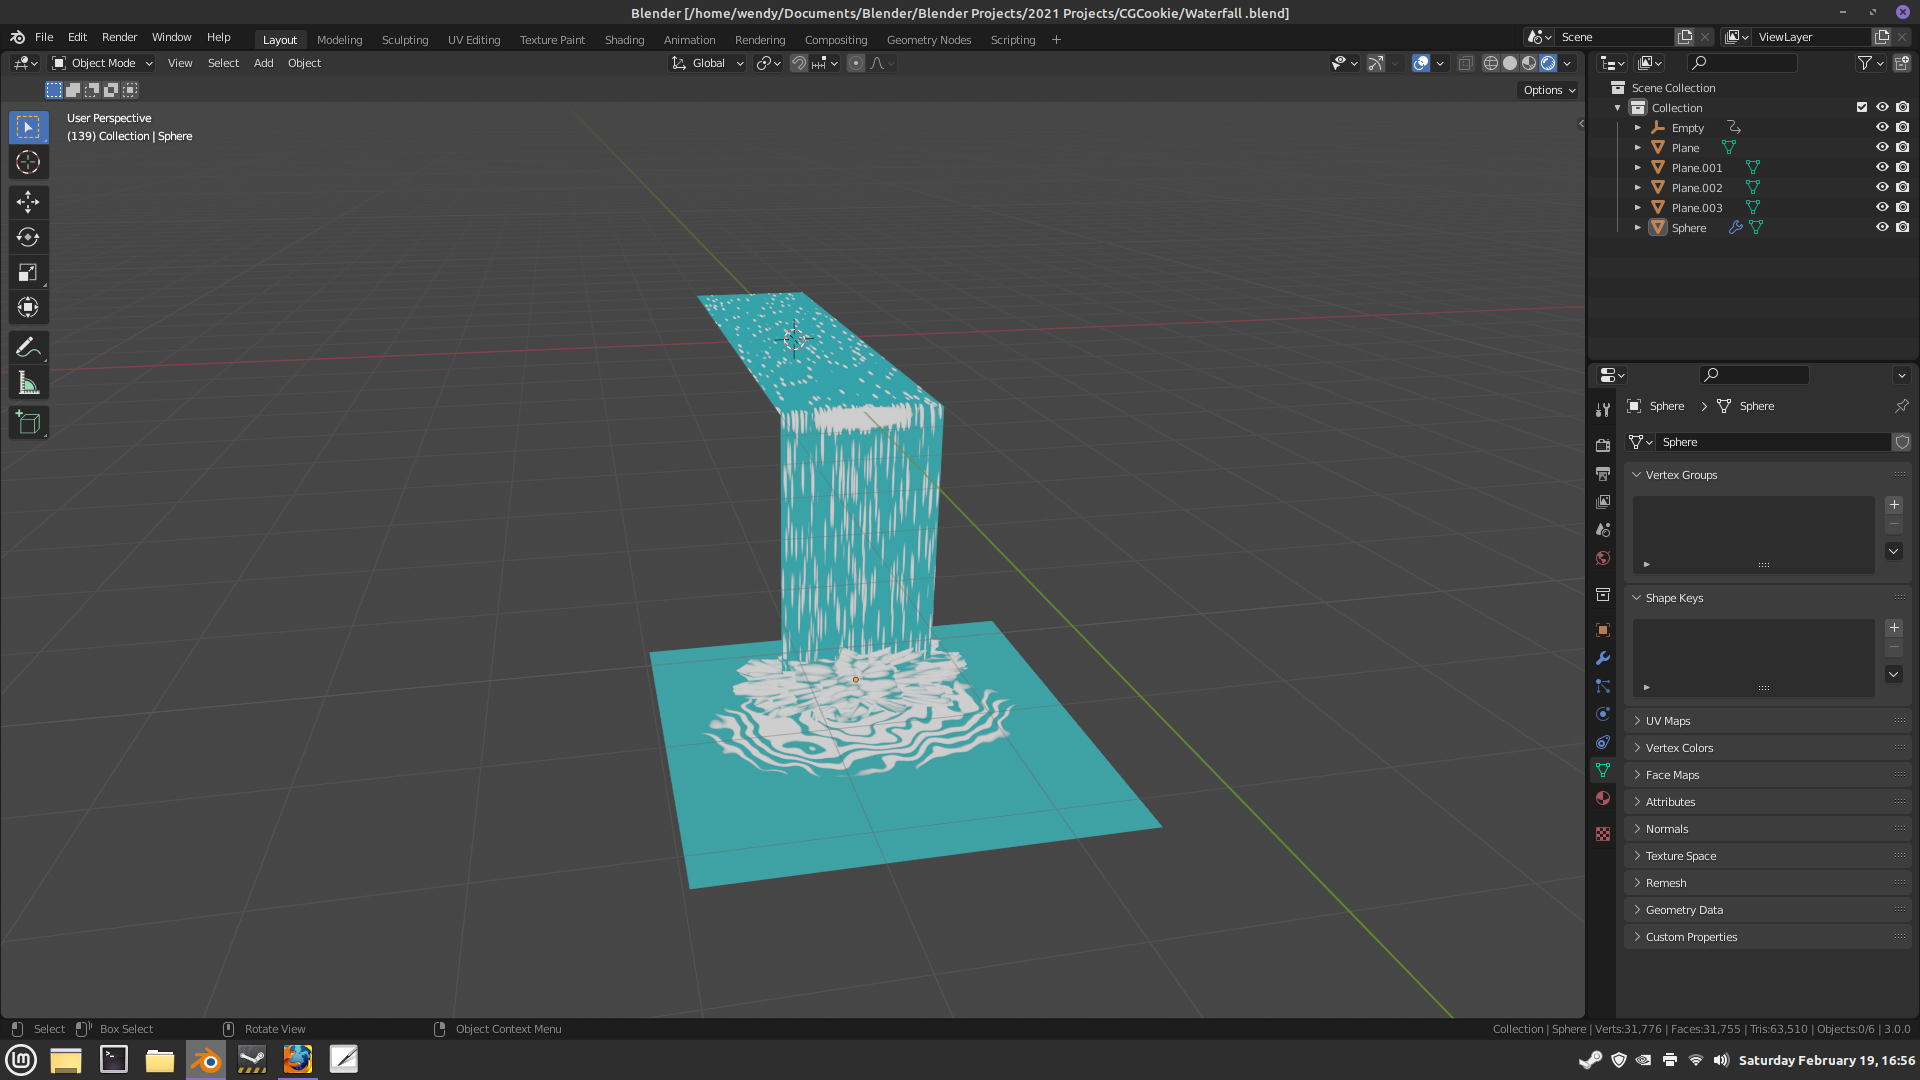The height and width of the screenshot is (1080, 1920).
Task: Open the Material properties tab
Action: point(1603,798)
